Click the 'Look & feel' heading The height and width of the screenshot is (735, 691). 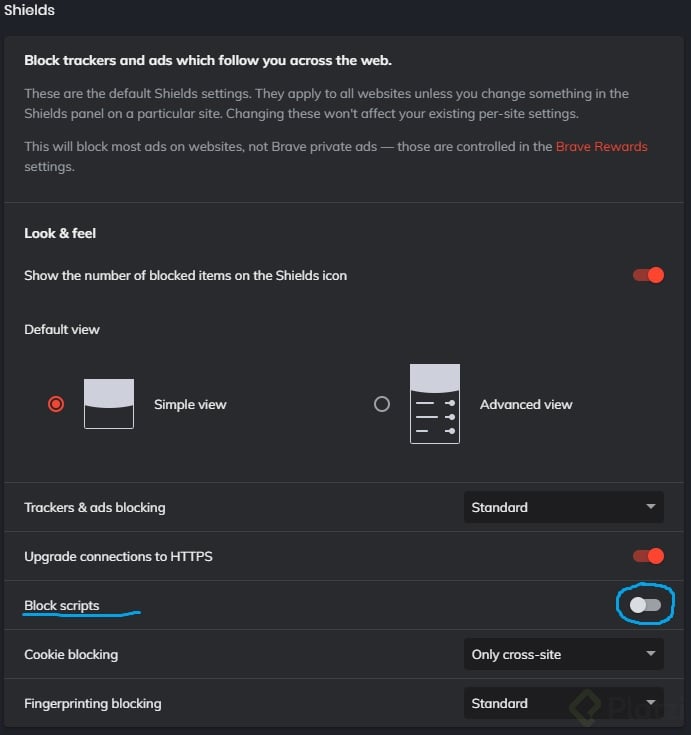pos(60,233)
